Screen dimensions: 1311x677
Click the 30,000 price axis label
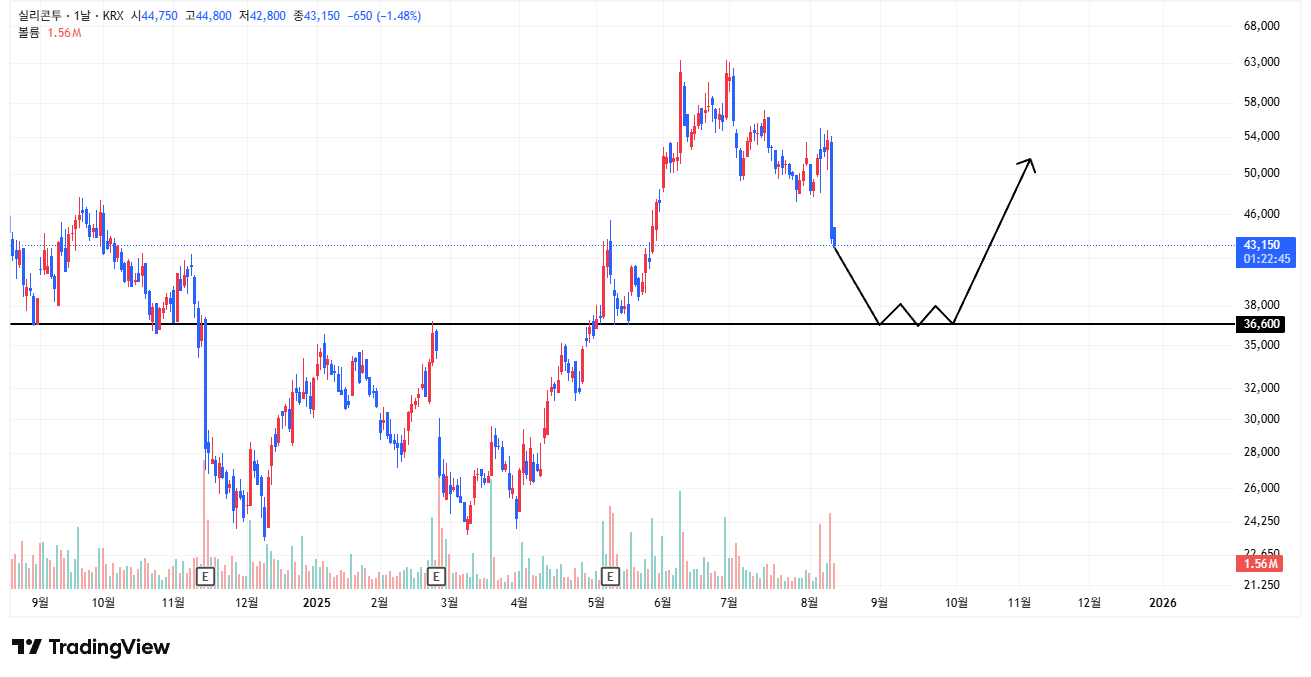pyautogui.click(x=1262, y=419)
